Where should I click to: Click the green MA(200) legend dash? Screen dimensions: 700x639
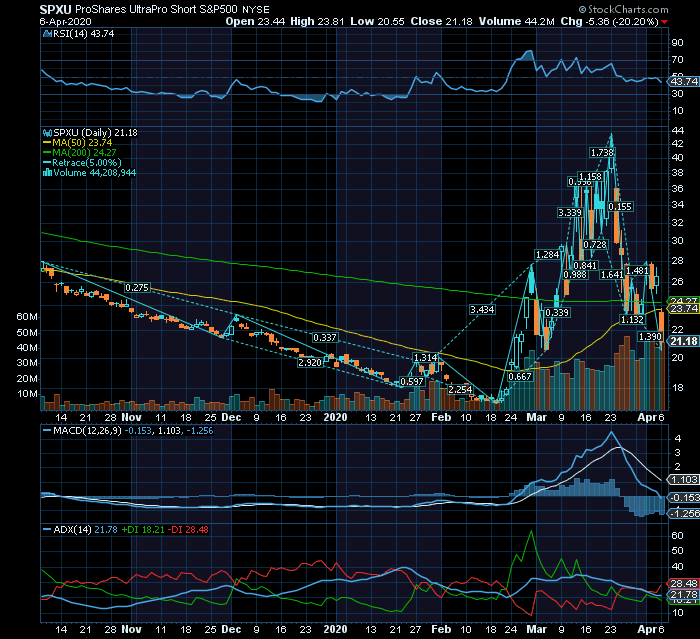pyautogui.click(x=47, y=153)
